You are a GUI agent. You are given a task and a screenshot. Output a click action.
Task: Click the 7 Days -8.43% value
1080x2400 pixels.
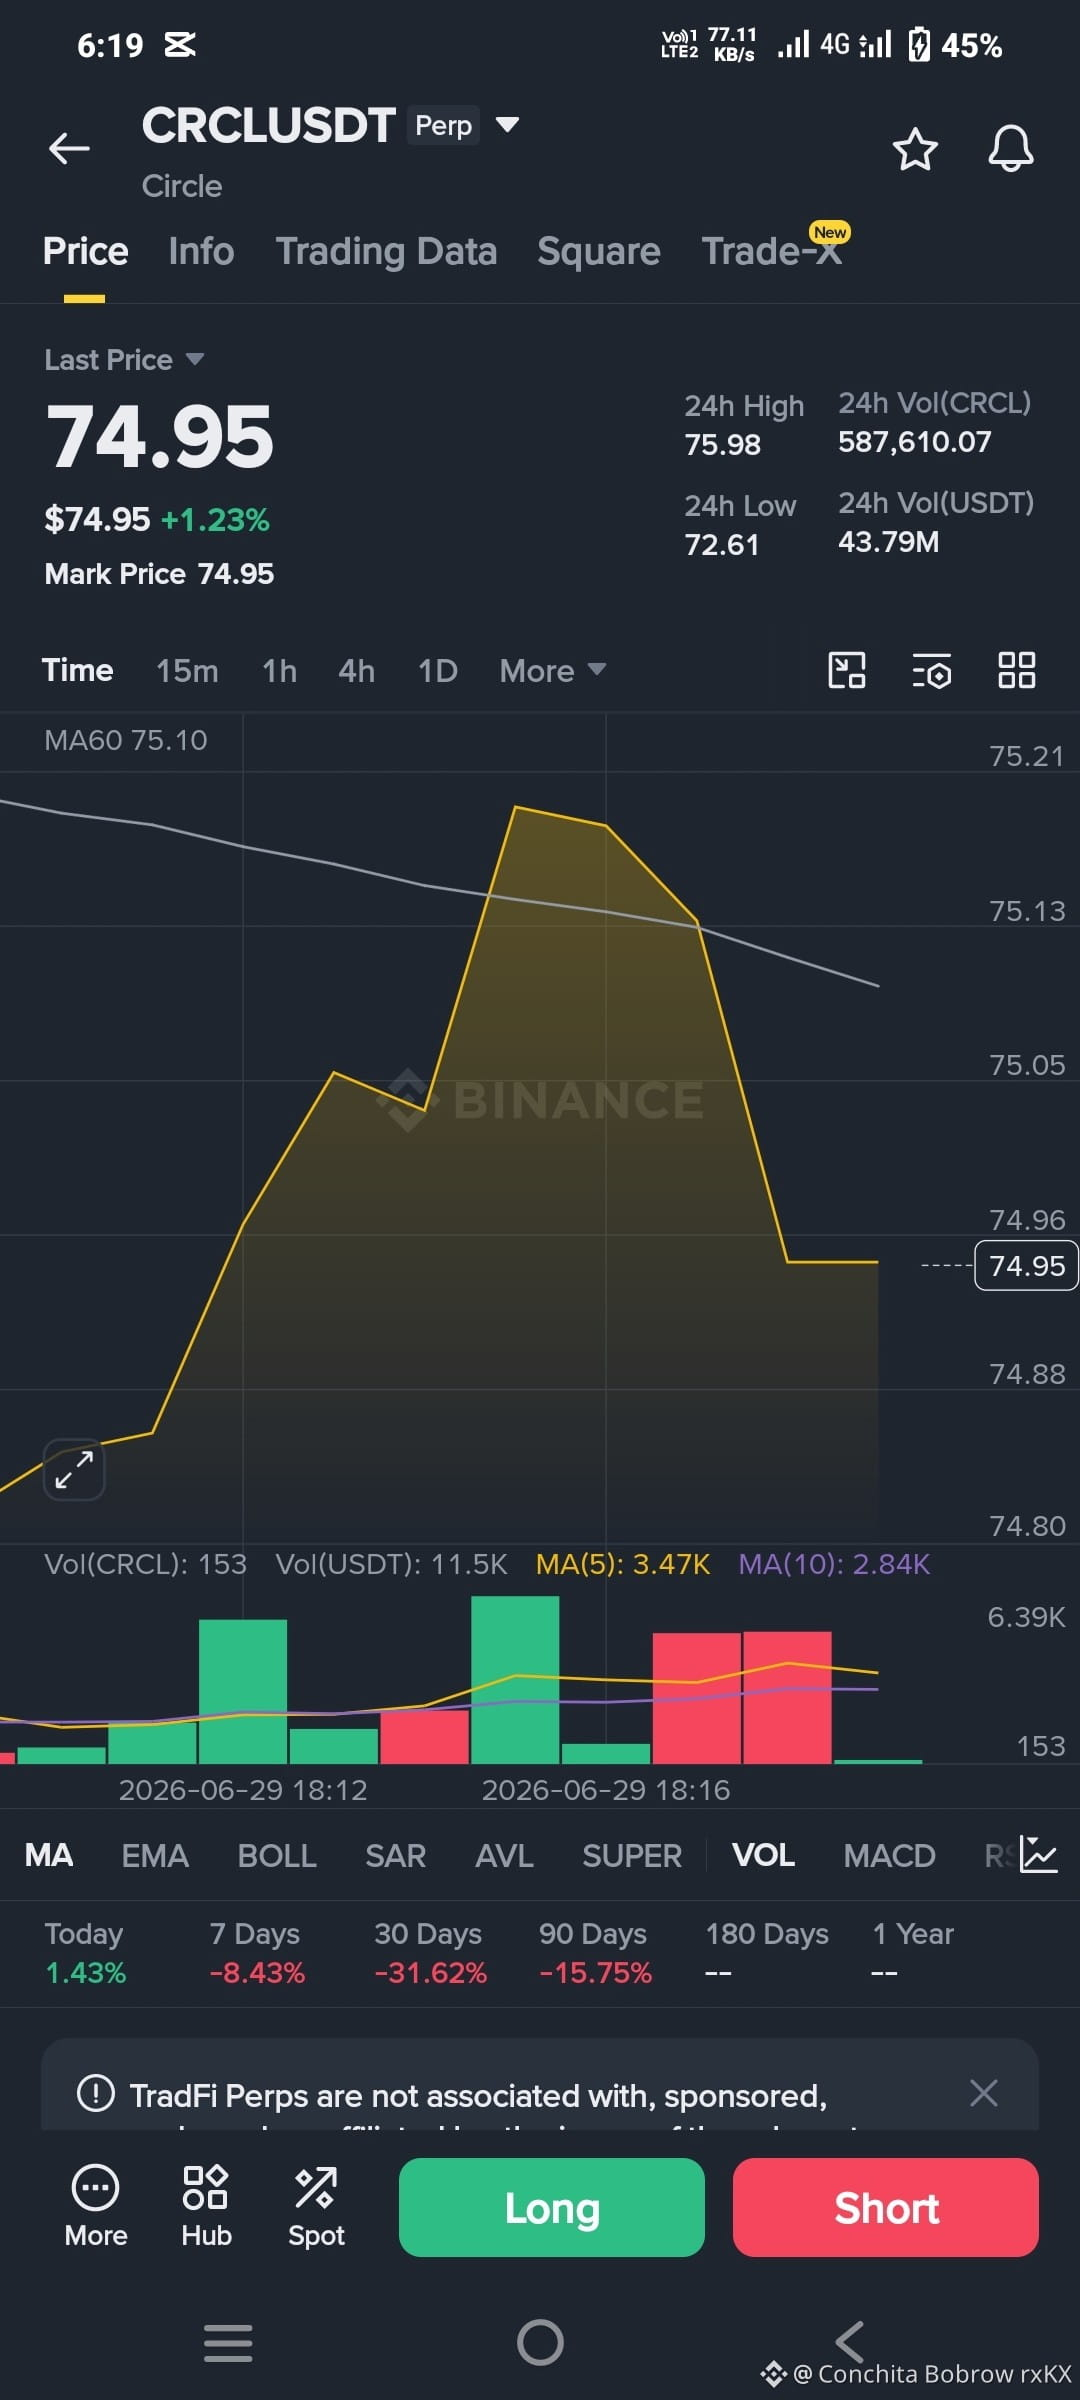point(257,1973)
